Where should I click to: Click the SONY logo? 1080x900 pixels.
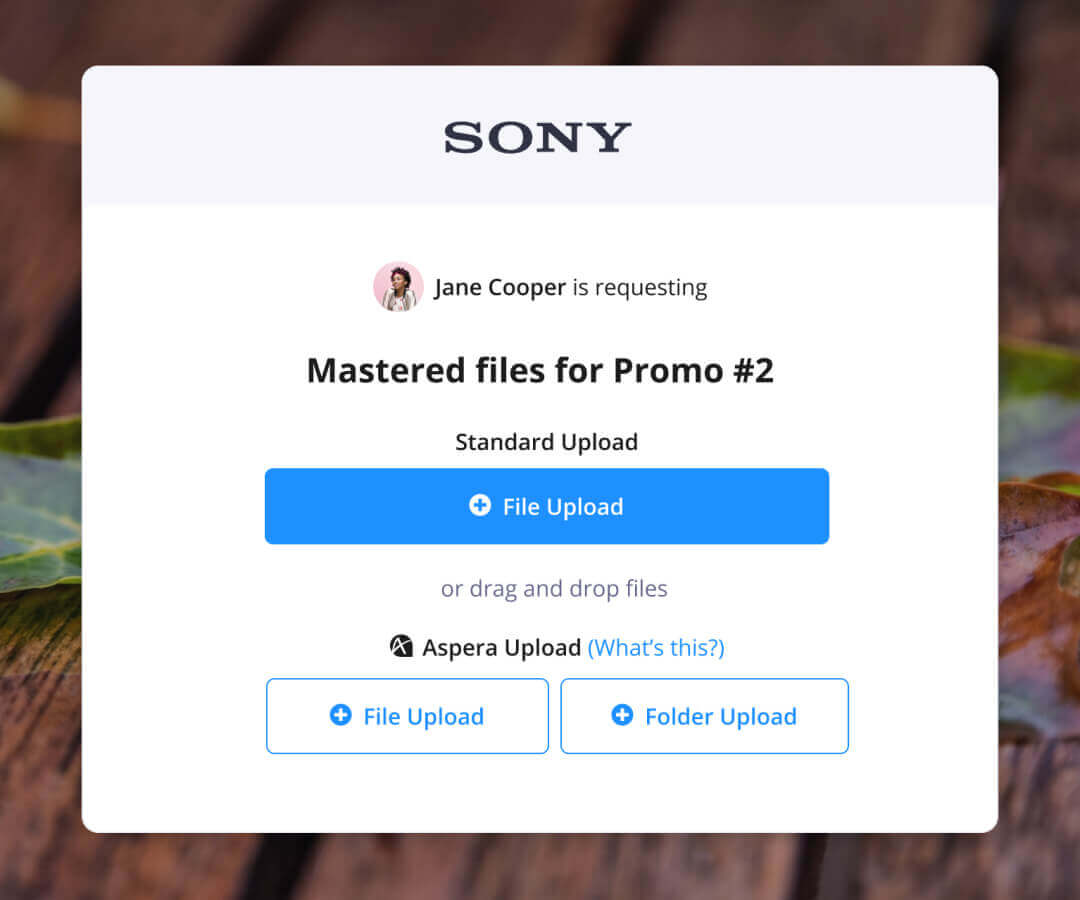coord(539,137)
